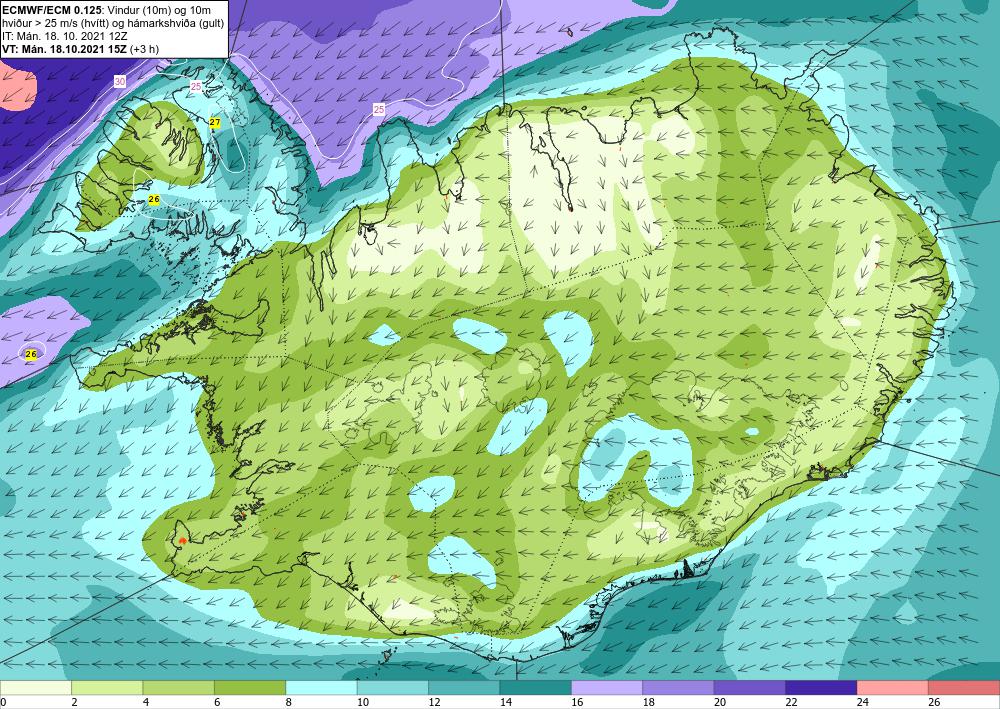Click the yellow gust label "27"
This screenshot has height=709, width=1000.
tap(215, 122)
